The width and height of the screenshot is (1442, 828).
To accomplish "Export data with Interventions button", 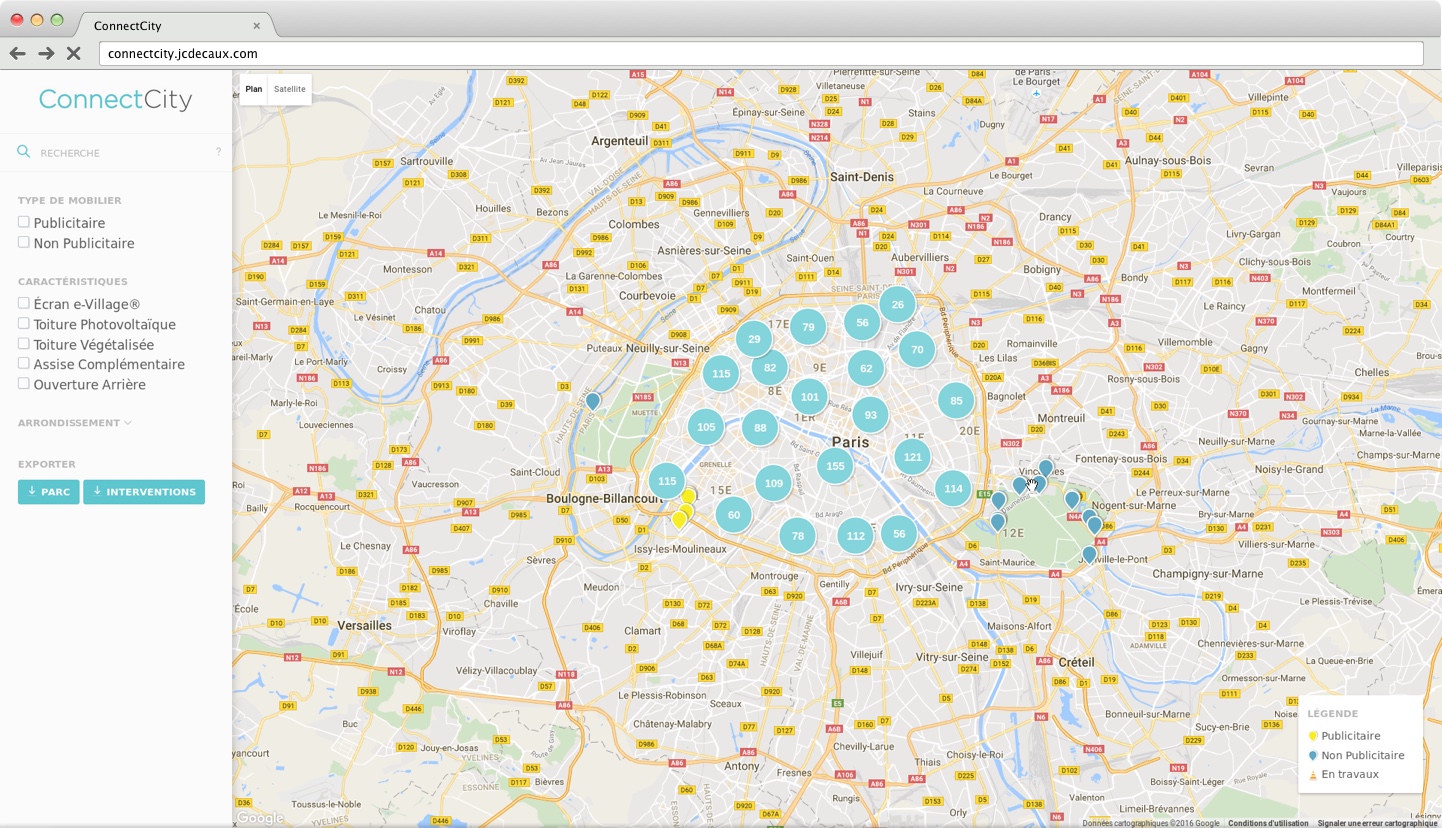I will click(144, 492).
